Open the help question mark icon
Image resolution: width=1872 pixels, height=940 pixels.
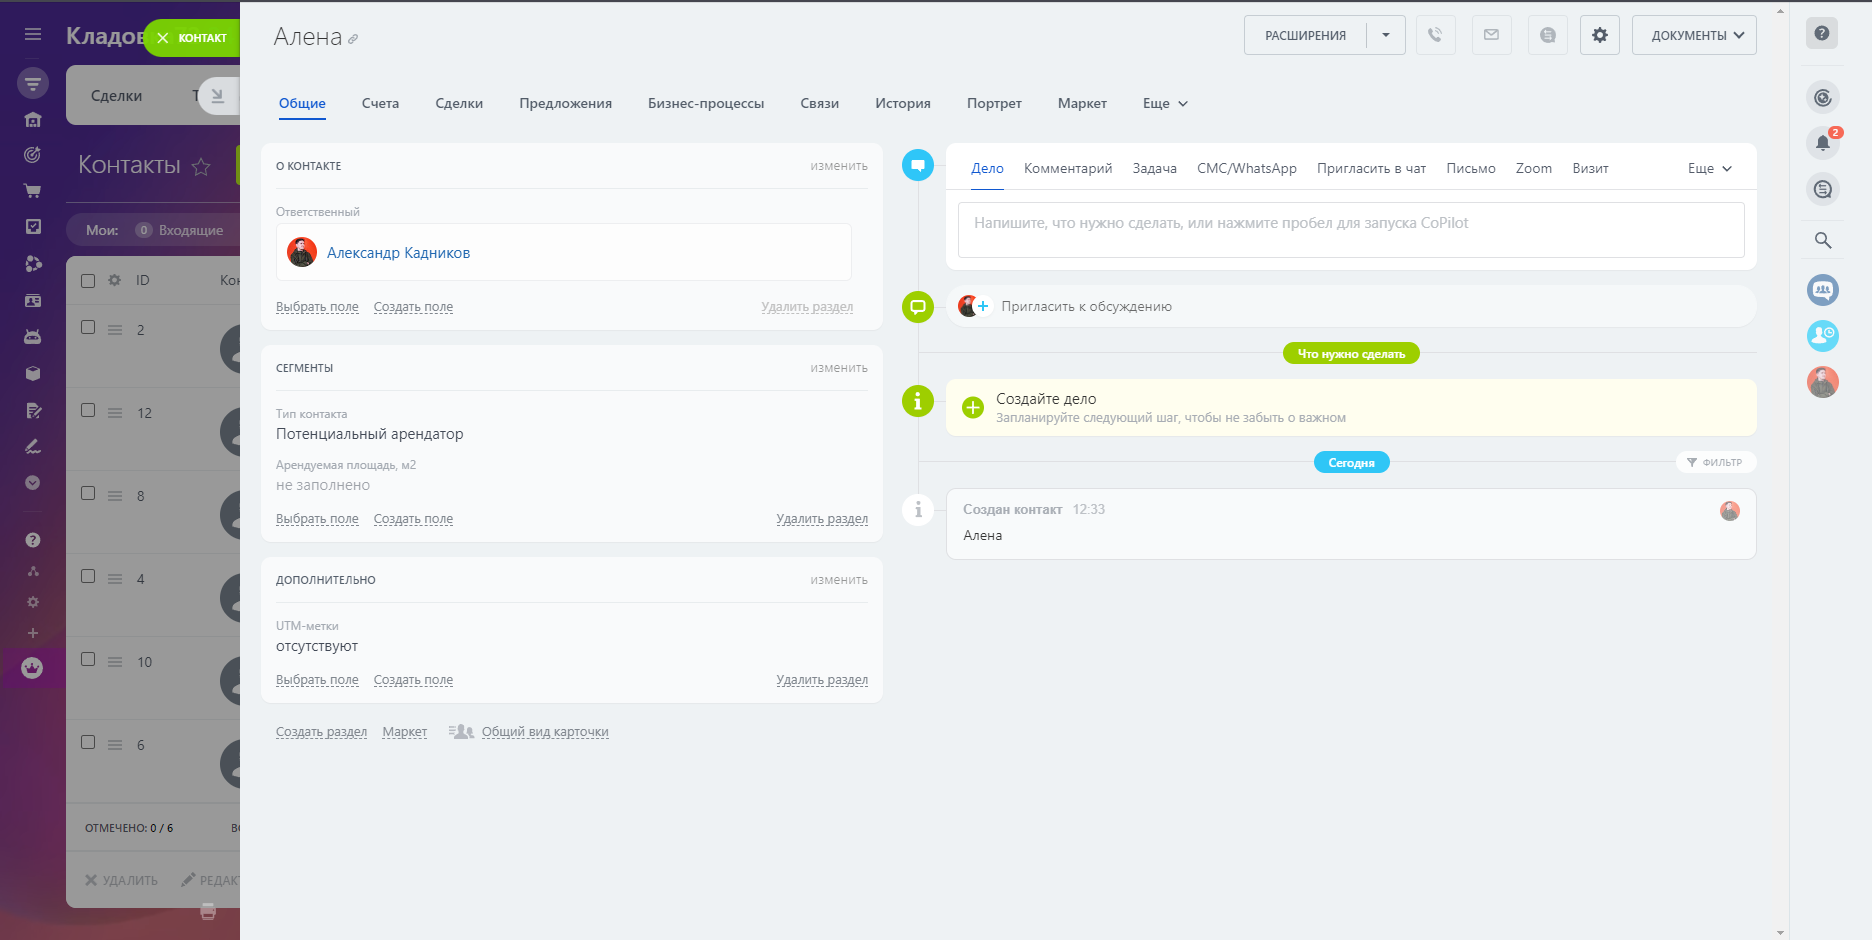pos(1822,33)
